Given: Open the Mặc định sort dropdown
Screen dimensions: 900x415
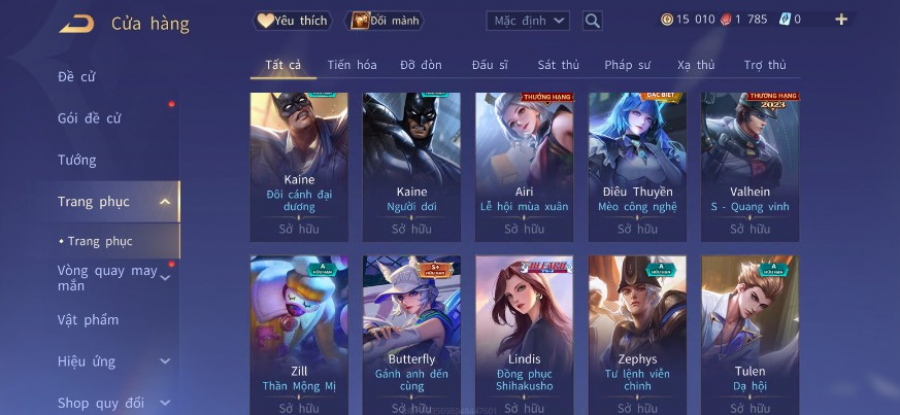Looking at the screenshot, I should pos(528,21).
